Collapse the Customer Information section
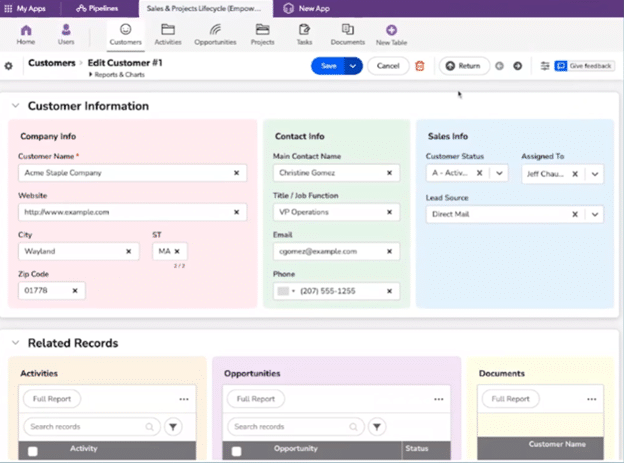 pyautogui.click(x=14, y=106)
